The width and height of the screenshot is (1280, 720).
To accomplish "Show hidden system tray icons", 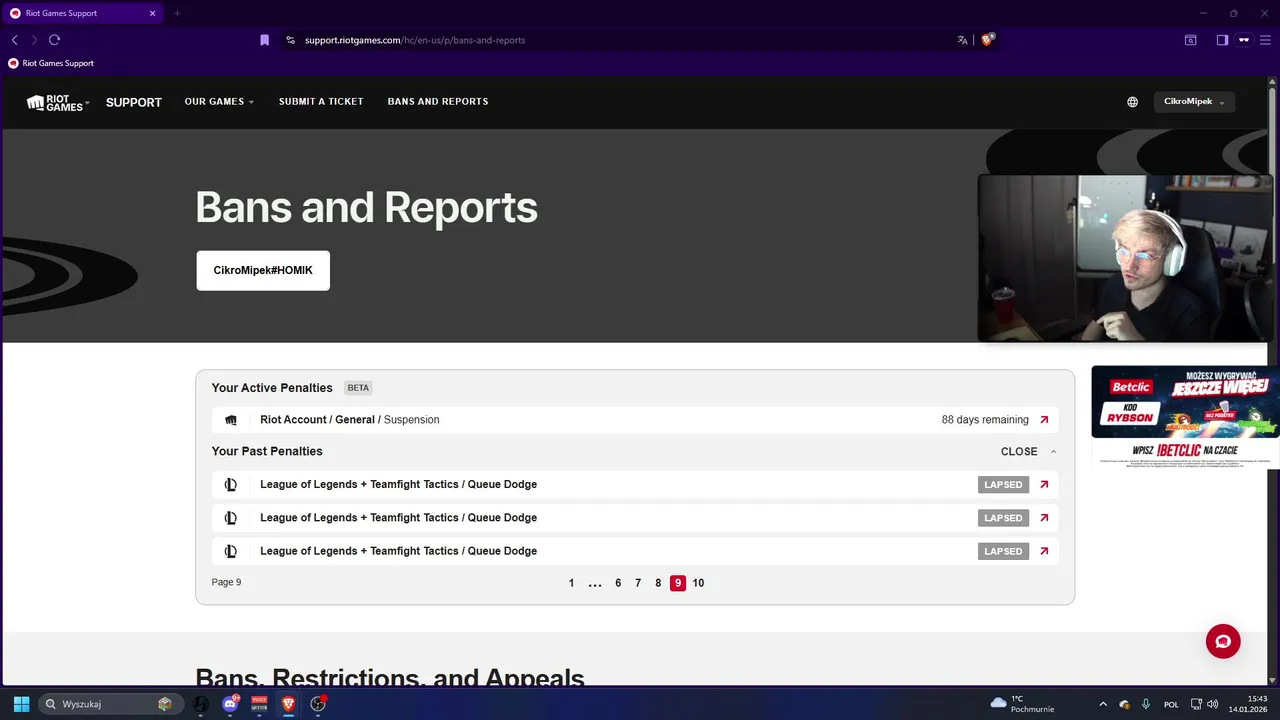I will click(x=1103, y=704).
